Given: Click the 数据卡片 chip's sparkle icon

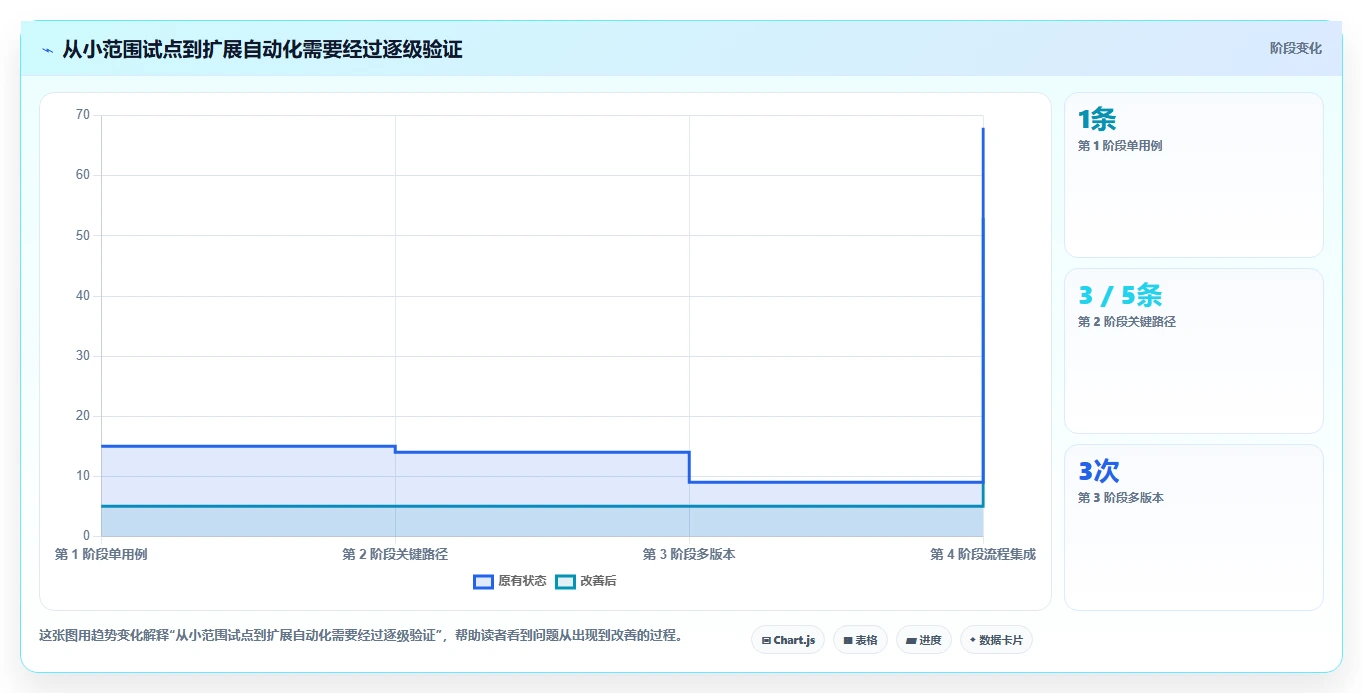Looking at the screenshot, I should pos(973,640).
